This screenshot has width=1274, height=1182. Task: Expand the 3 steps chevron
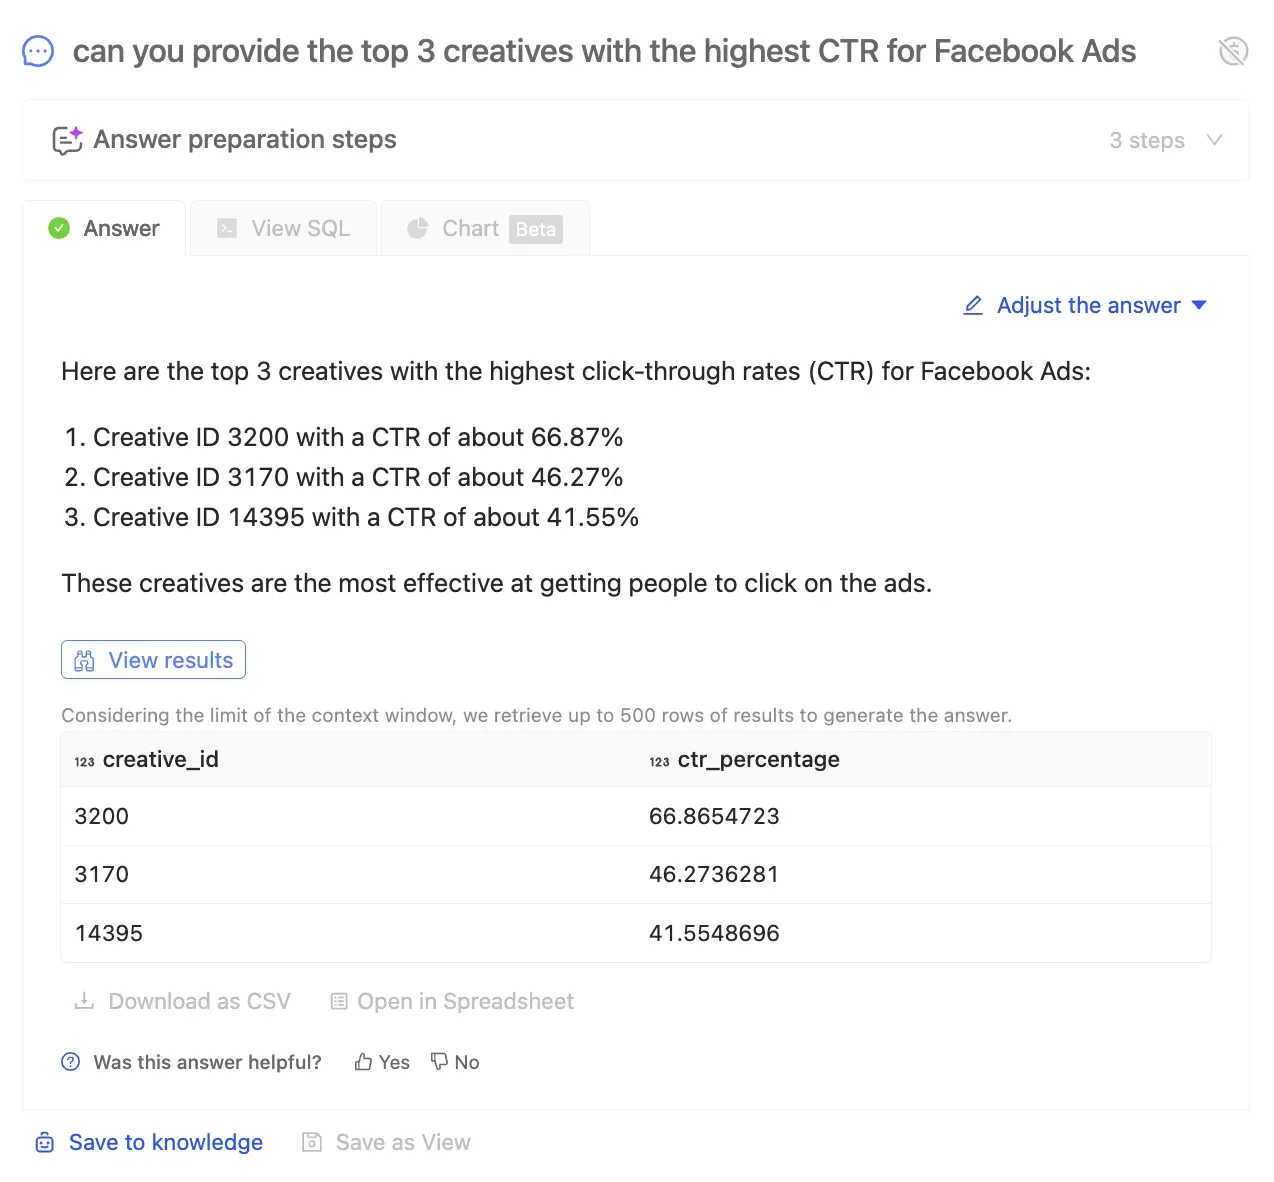(1214, 140)
